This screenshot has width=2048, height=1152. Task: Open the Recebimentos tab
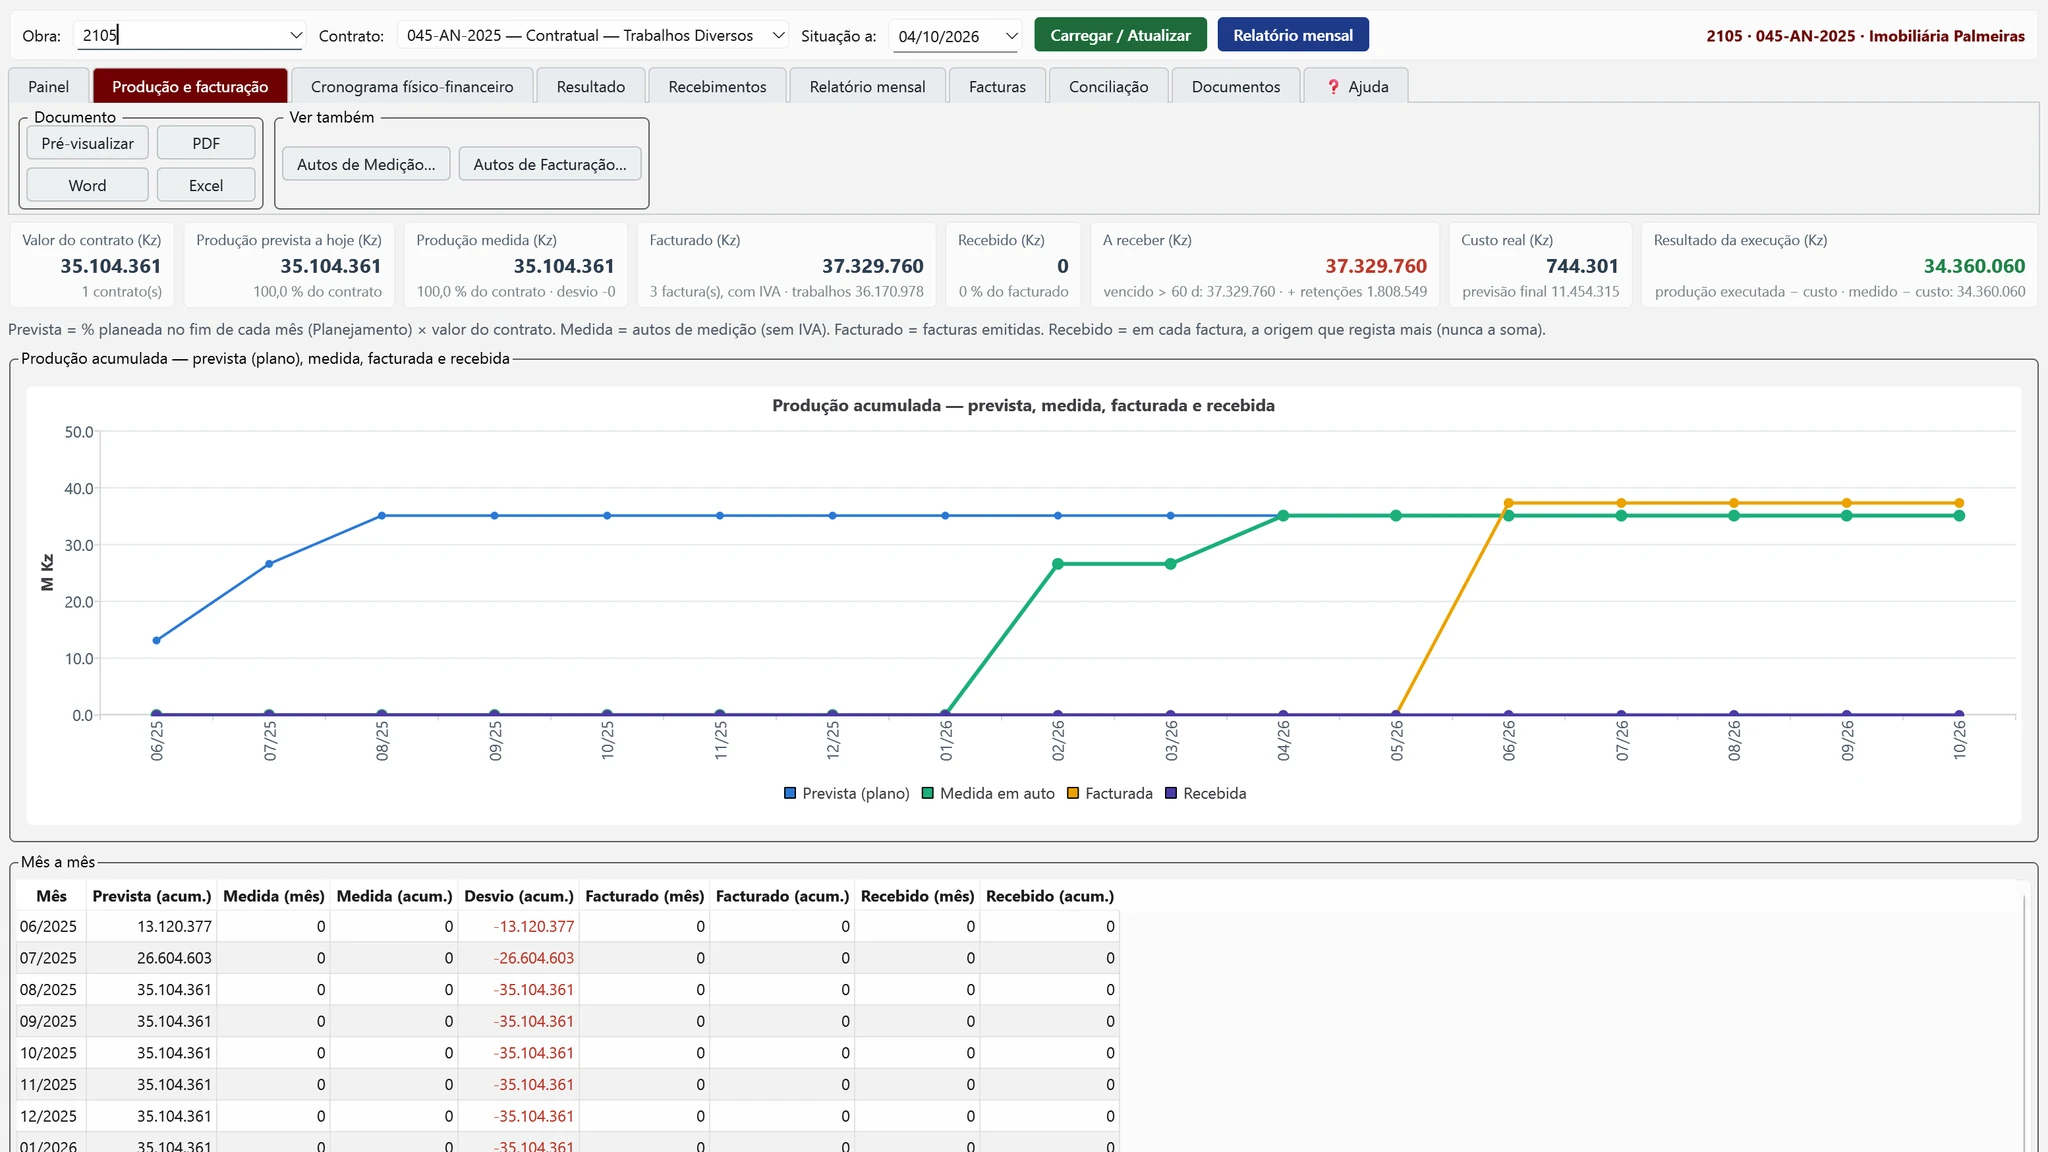point(717,86)
